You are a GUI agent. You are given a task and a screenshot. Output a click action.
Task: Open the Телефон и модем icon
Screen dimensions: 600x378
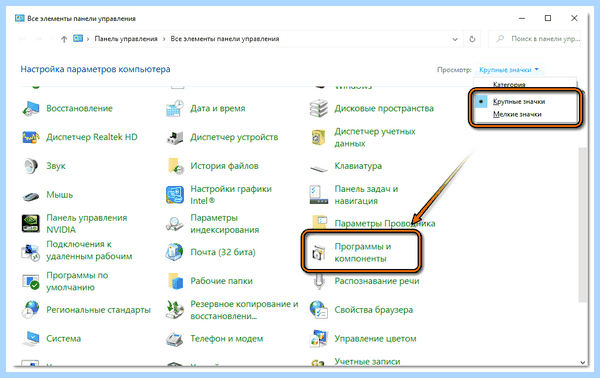coord(175,339)
